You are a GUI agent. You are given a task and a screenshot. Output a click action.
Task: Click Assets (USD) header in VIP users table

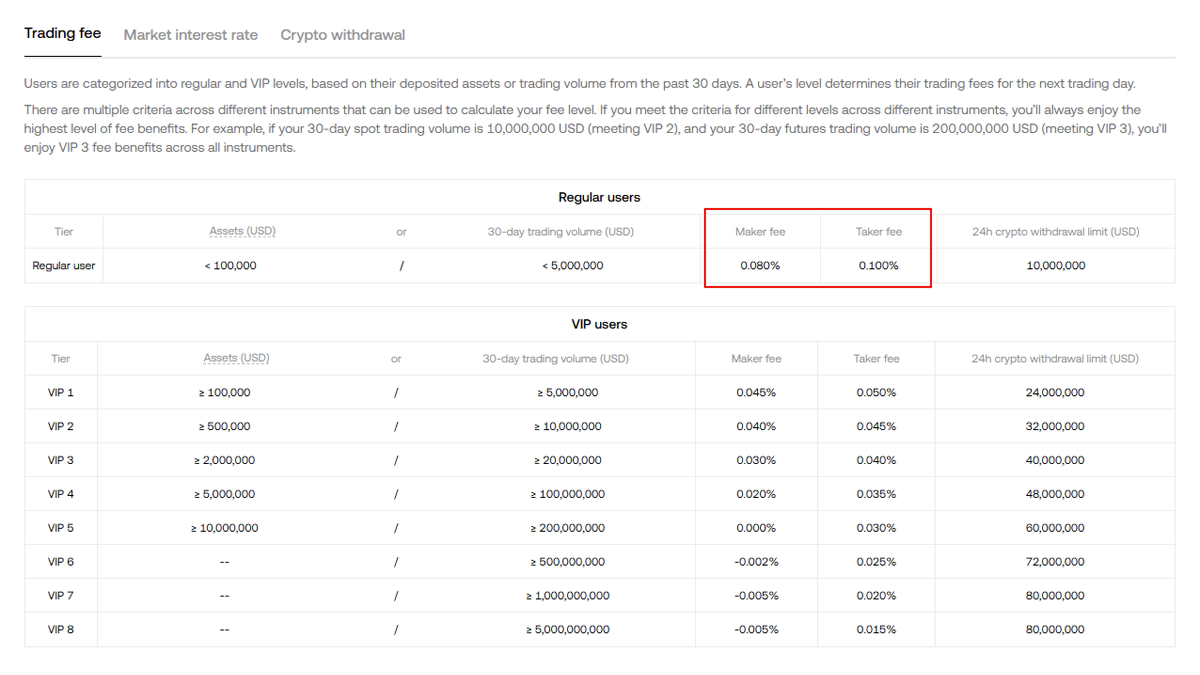(236, 359)
